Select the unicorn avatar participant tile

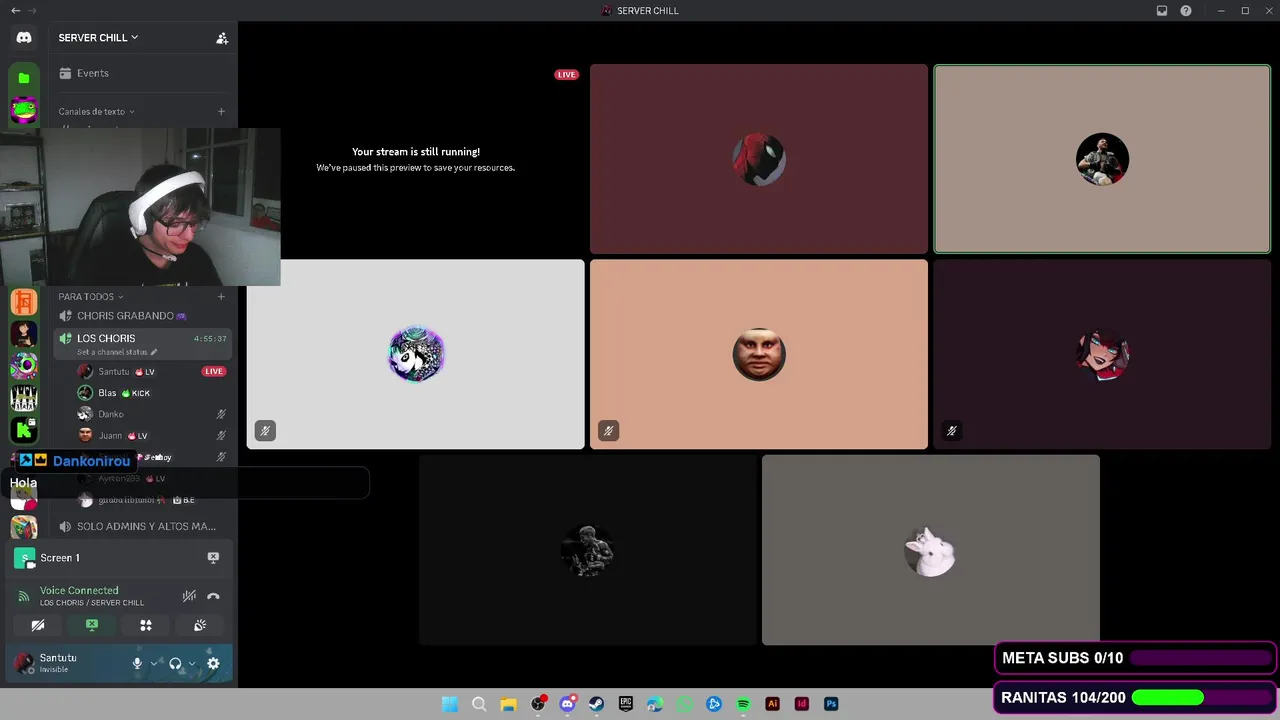(x=415, y=354)
